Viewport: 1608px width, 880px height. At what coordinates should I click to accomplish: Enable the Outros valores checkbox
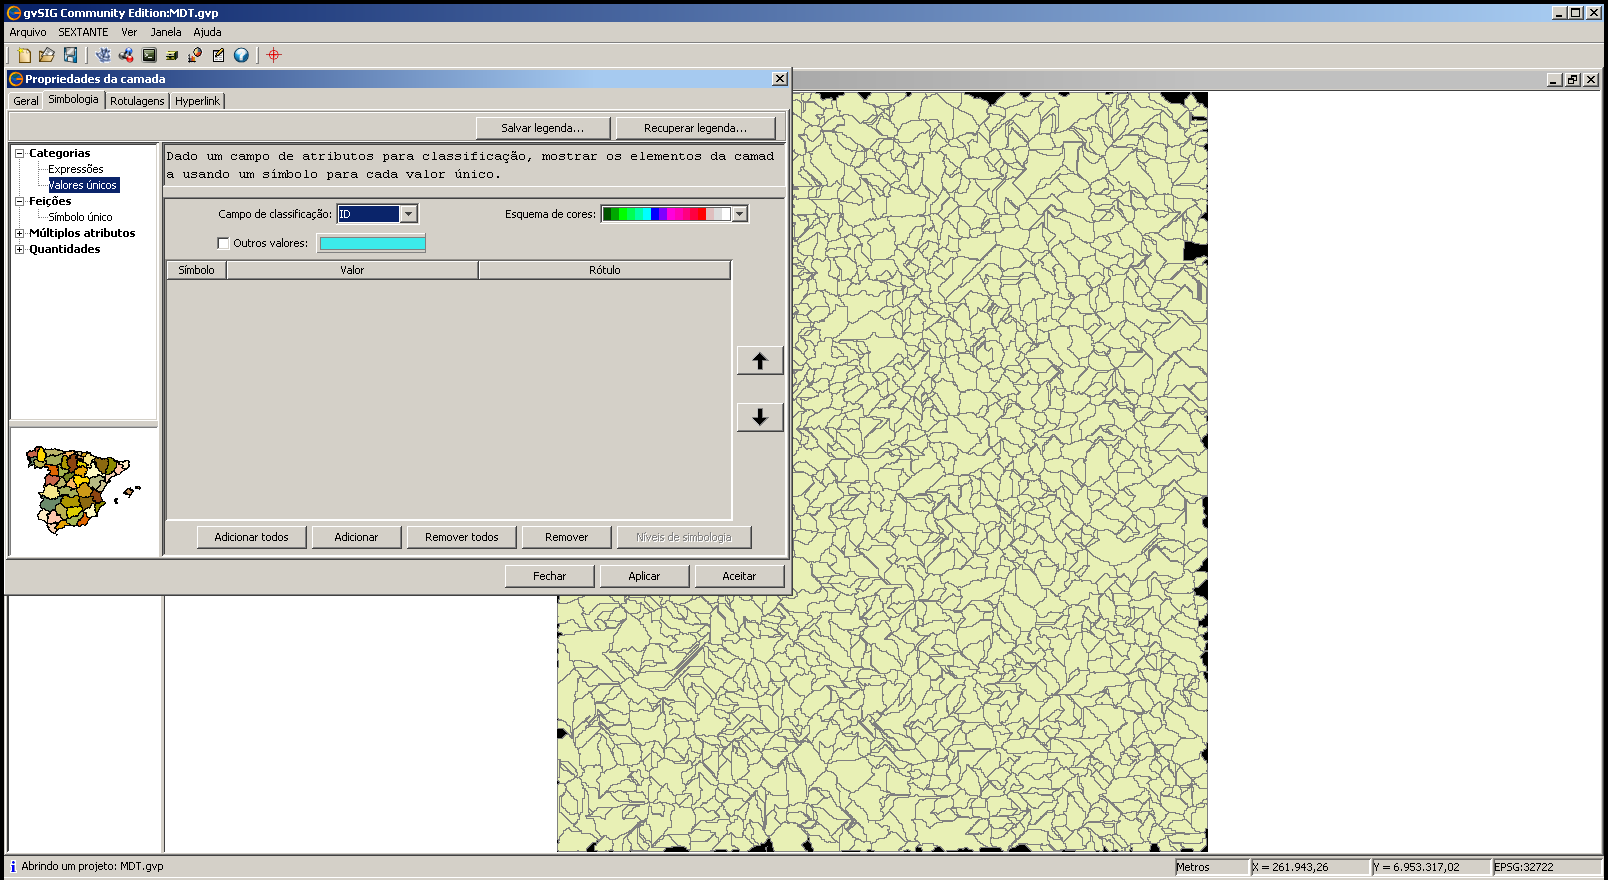(x=223, y=243)
